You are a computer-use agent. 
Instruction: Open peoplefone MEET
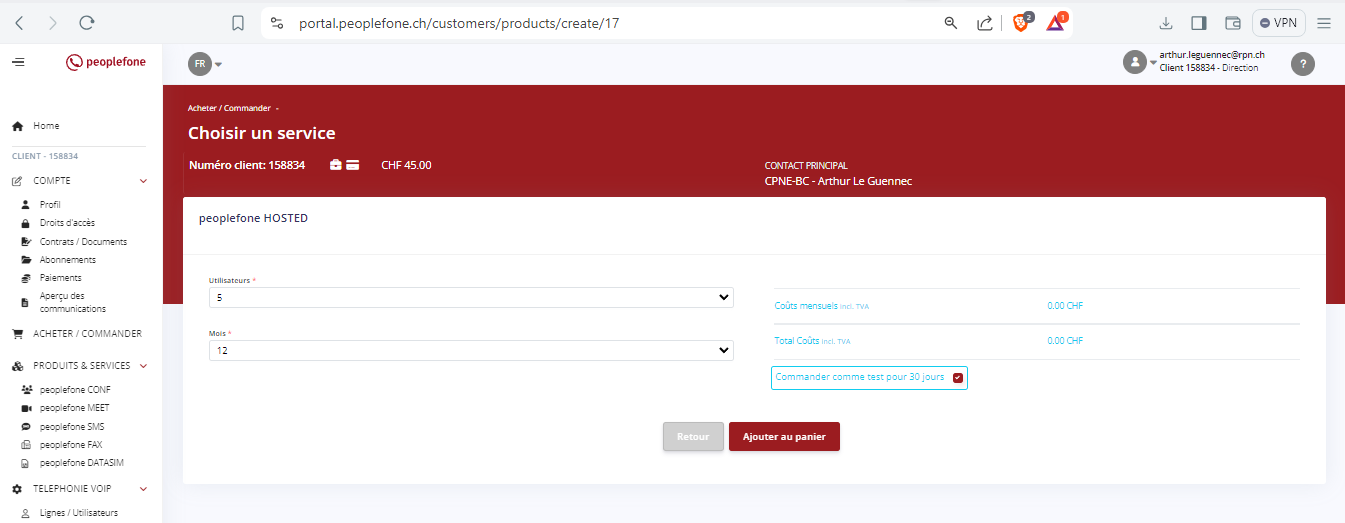75,408
